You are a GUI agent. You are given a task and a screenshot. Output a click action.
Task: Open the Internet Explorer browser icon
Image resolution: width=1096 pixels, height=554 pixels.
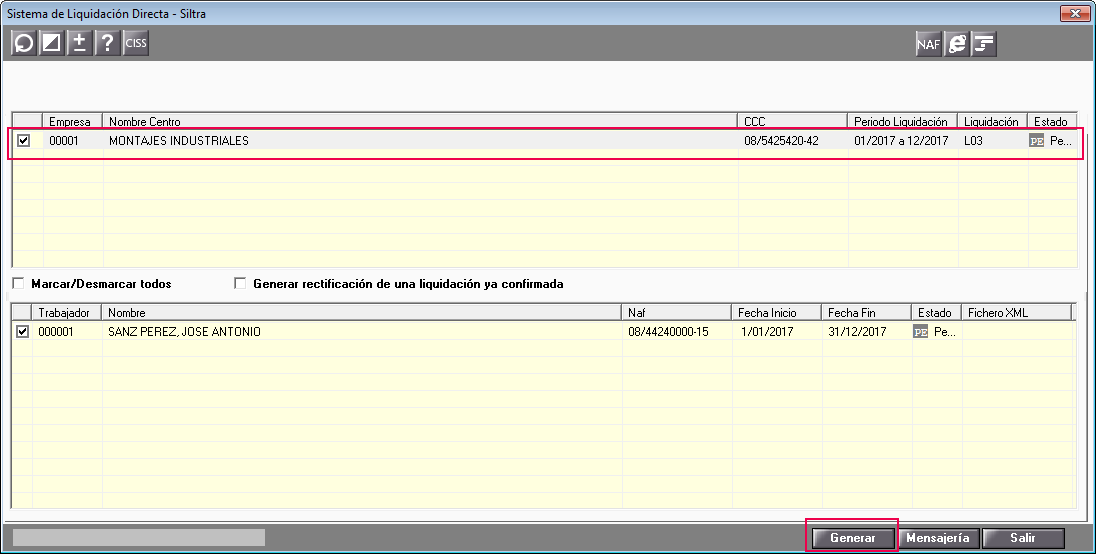pyautogui.click(x=956, y=44)
